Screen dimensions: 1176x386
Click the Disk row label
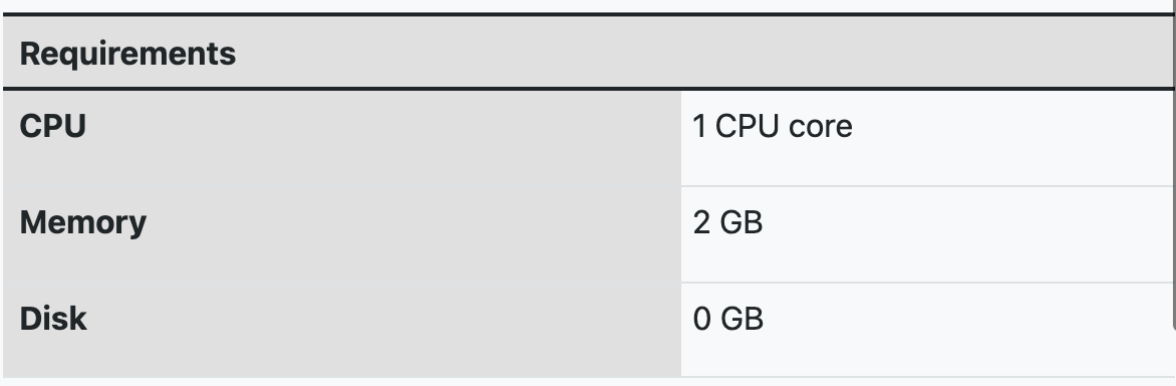tap(53, 319)
